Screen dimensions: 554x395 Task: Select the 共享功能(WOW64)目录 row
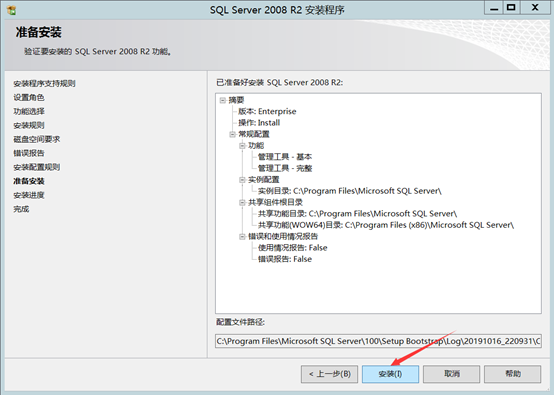[386, 225]
